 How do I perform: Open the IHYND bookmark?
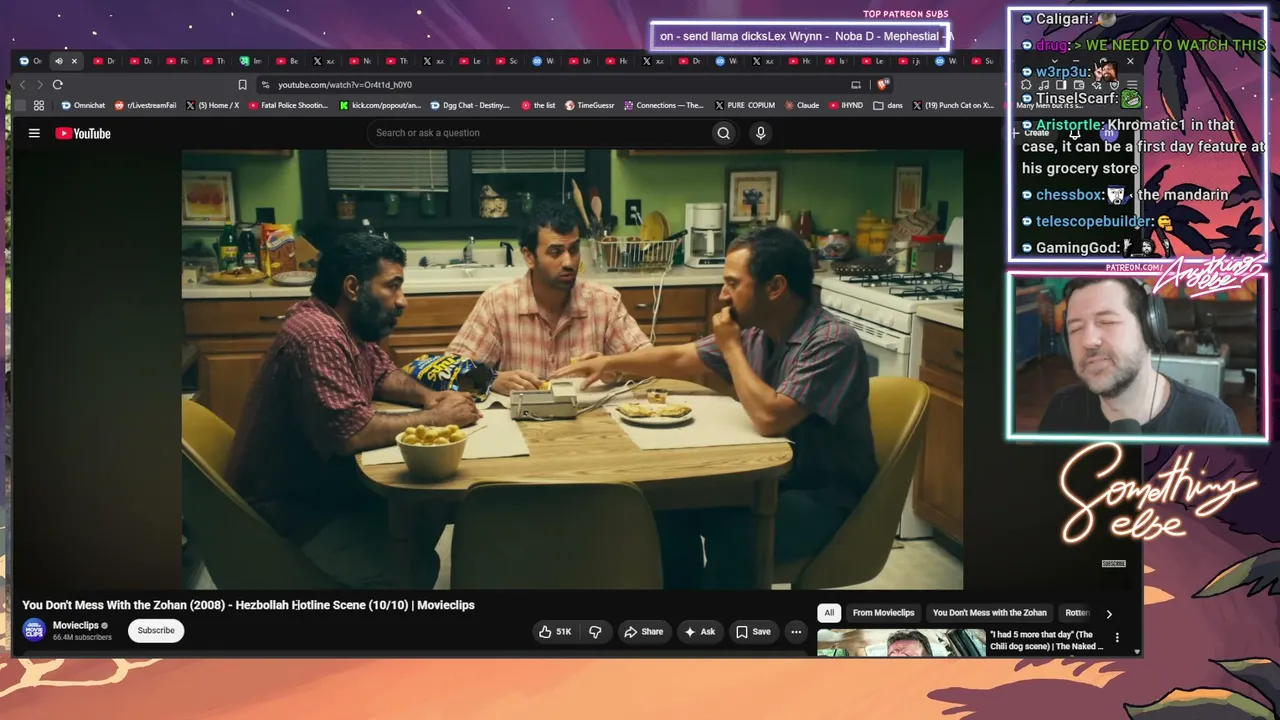[x=845, y=105]
